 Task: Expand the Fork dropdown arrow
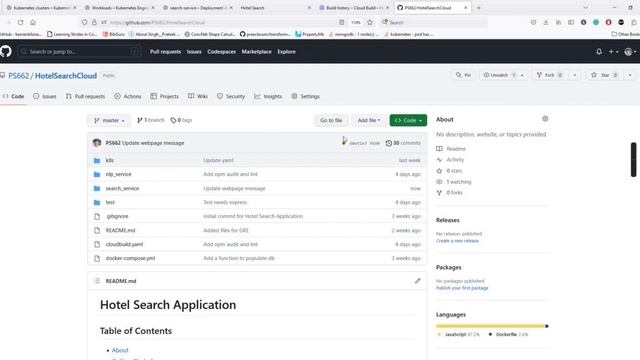click(x=575, y=75)
